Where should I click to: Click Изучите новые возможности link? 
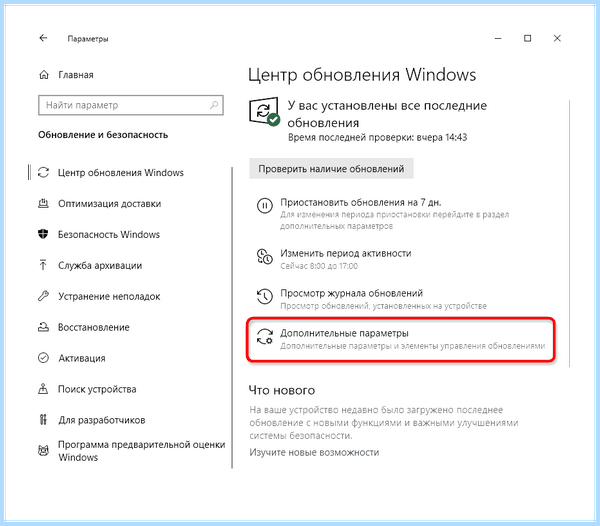tap(314, 452)
